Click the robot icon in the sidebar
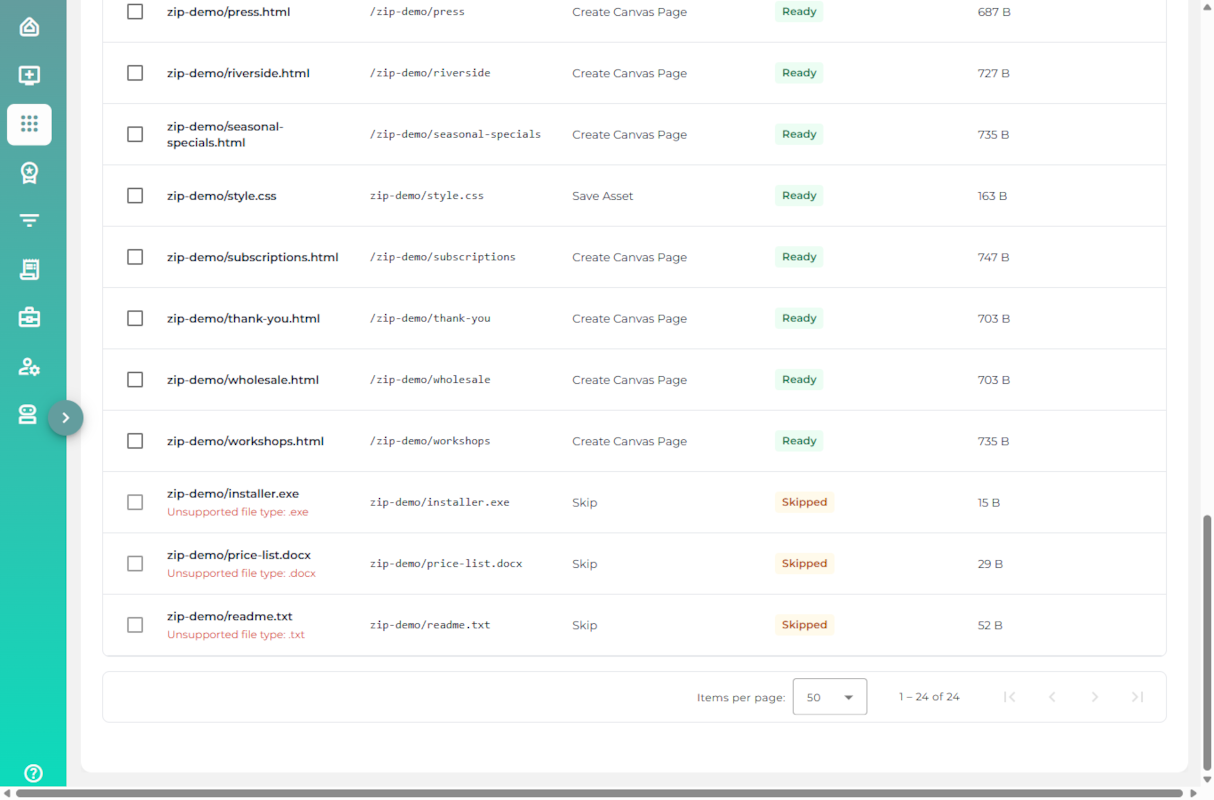This screenshot has height=800, width=1214. coord(29,414)
